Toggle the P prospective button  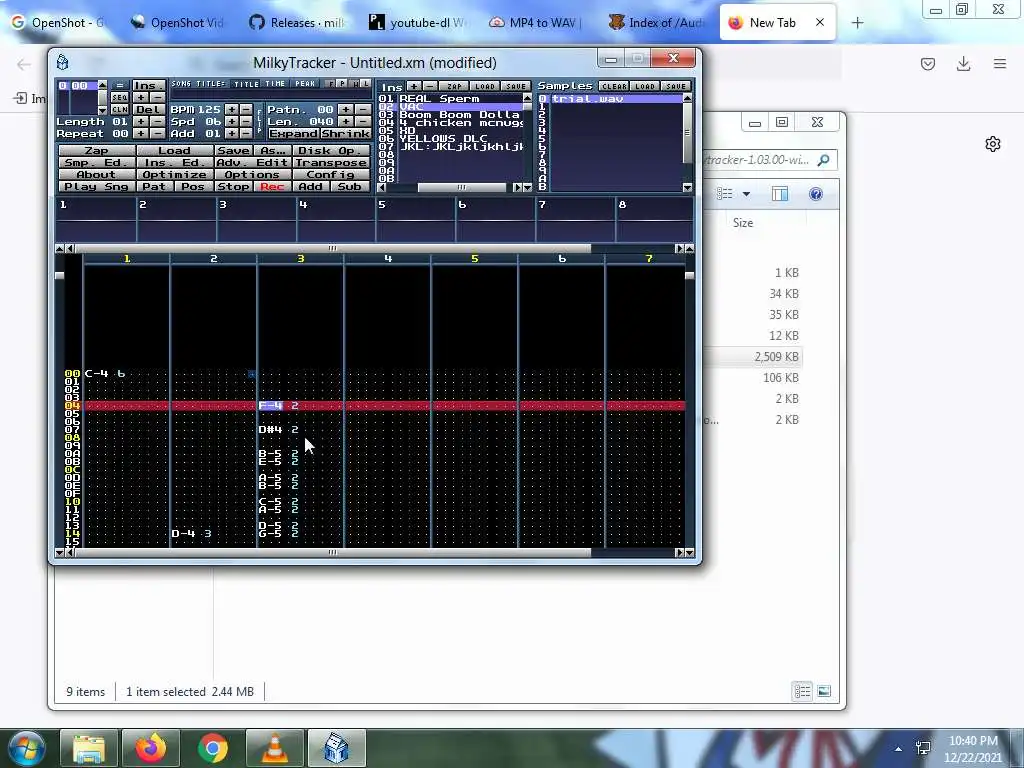click(343, 84)
